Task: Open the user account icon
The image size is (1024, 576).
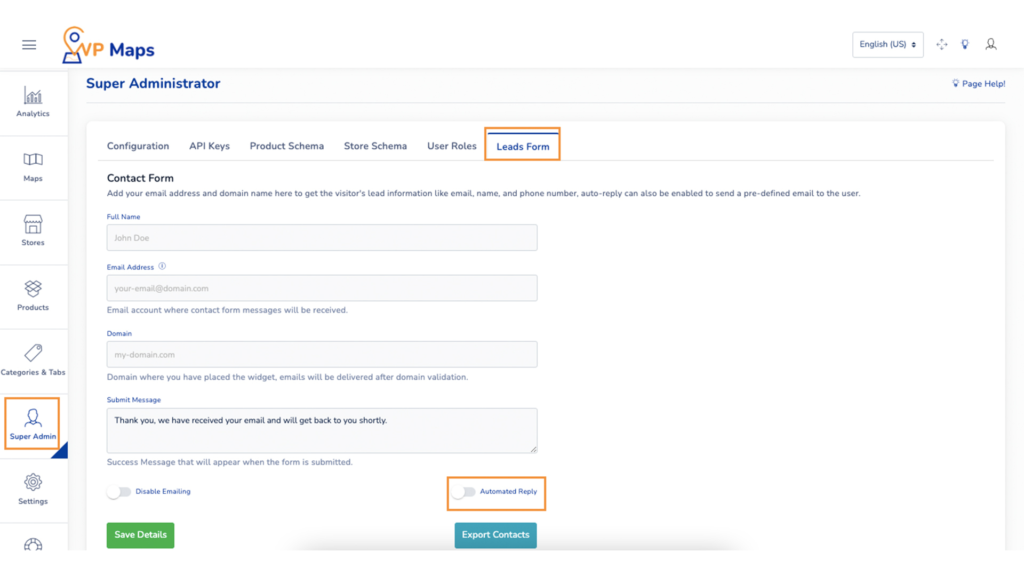Action: [x=991, y=44]
